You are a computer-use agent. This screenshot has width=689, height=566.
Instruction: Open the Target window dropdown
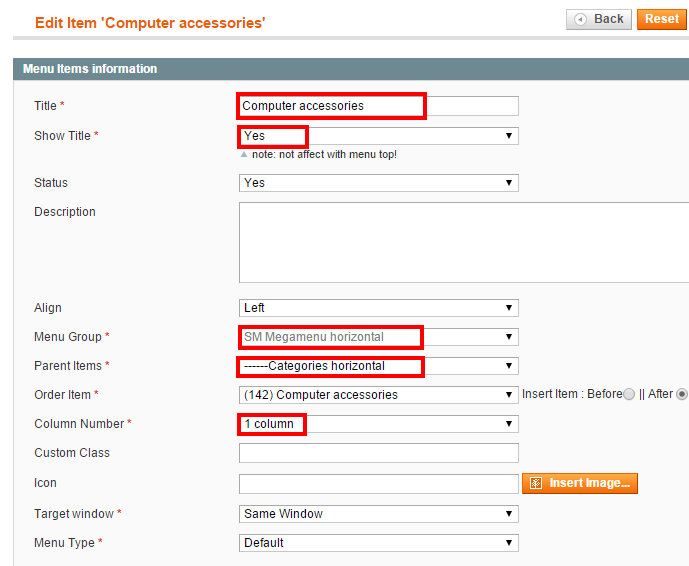coord(379,514)
